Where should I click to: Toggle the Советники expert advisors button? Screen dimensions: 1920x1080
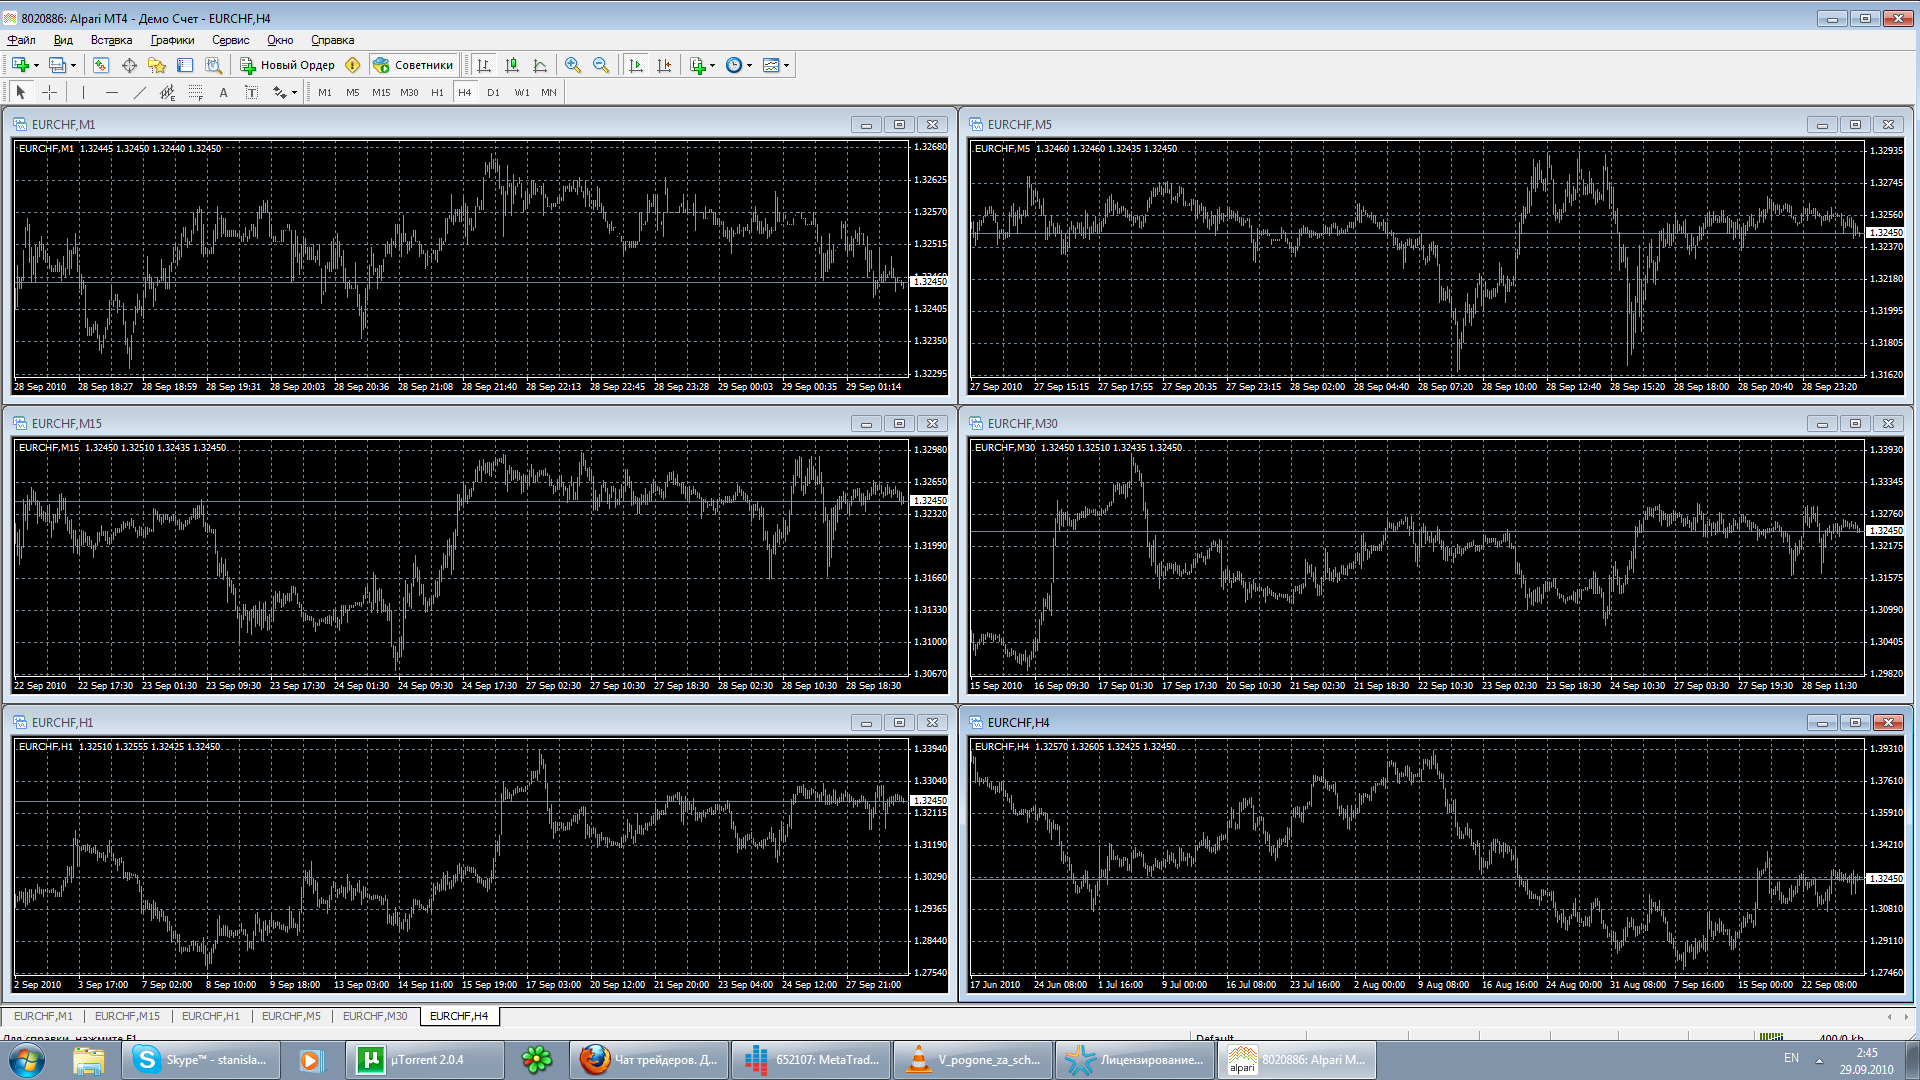coord(414,65)
